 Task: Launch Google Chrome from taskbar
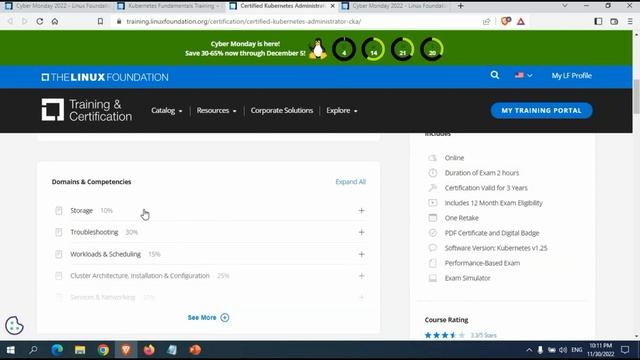click(103, 350)
